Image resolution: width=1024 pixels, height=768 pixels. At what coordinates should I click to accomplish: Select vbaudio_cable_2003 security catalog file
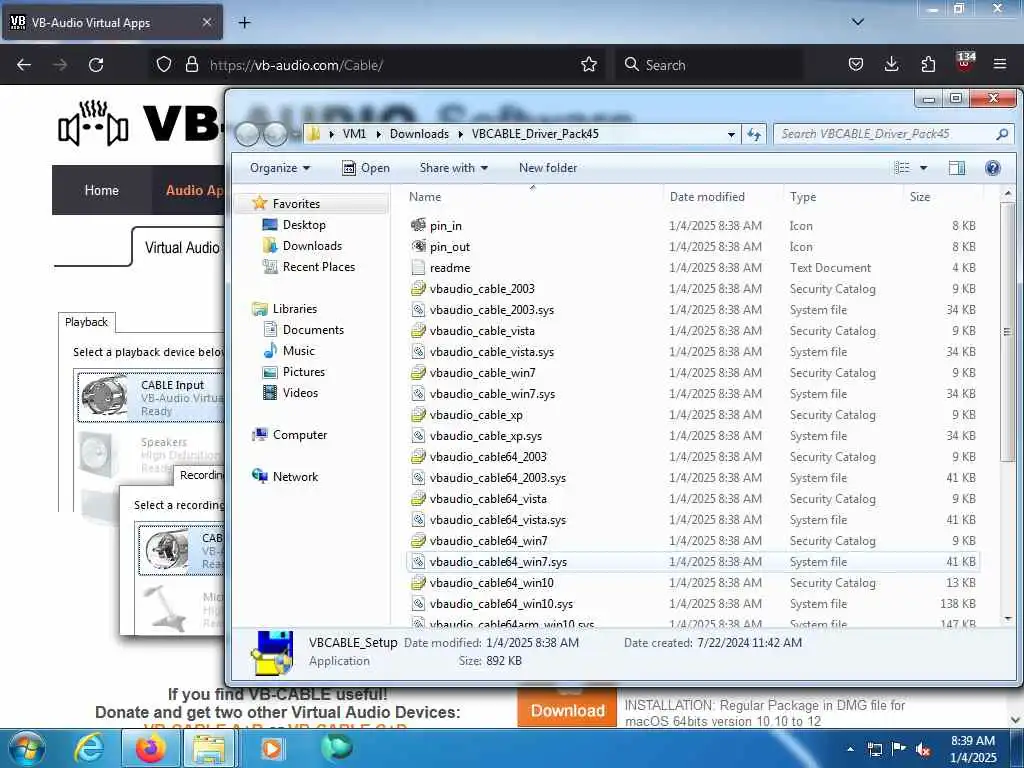482,289
